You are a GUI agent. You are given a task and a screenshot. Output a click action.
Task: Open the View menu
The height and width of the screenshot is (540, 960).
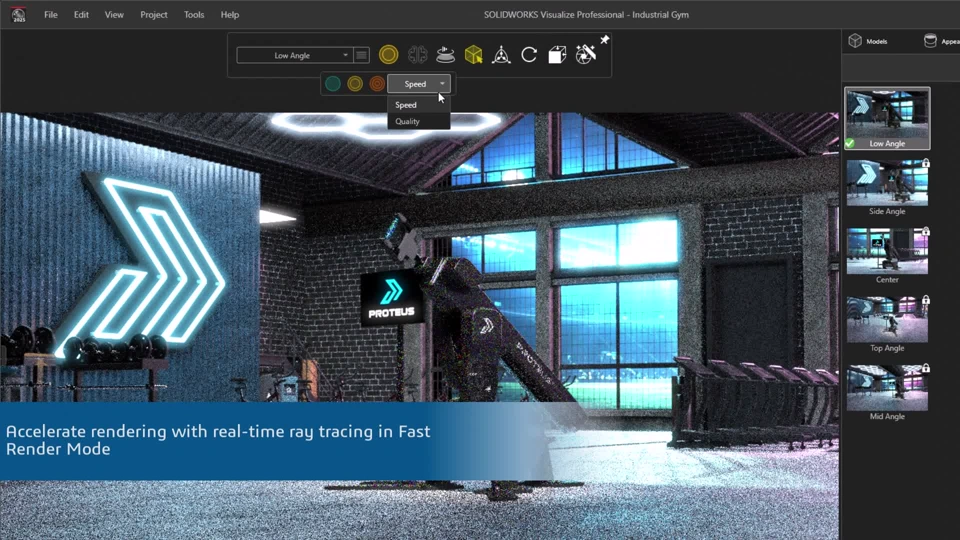tap(114, 15)
